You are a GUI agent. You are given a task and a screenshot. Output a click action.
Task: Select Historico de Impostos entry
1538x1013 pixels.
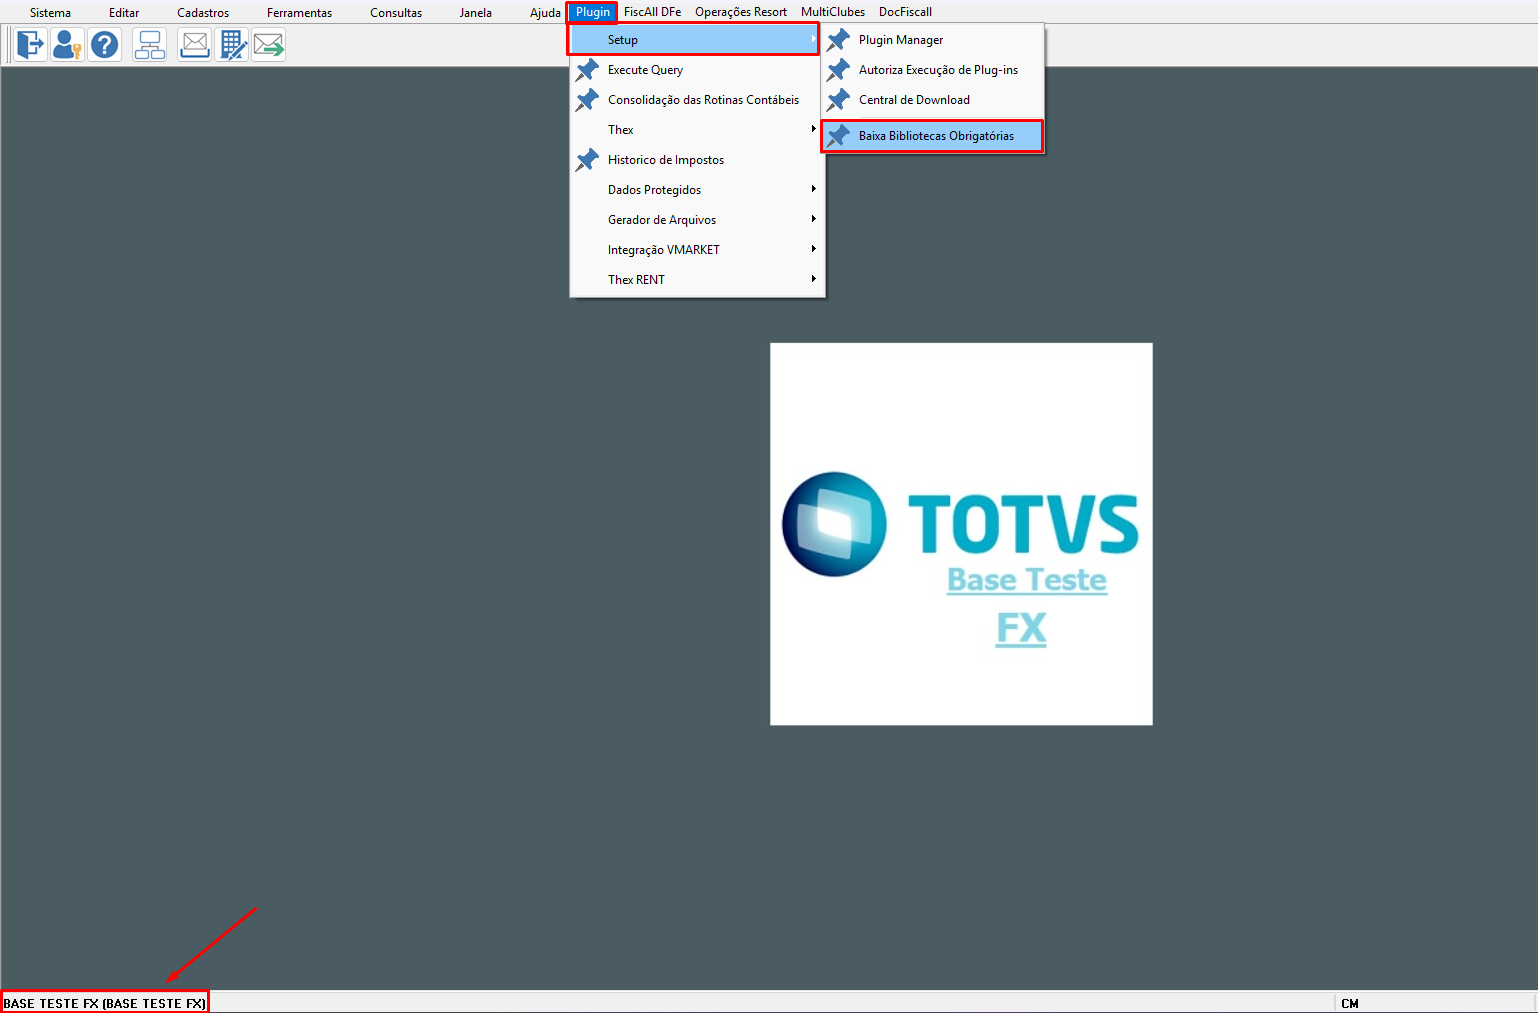(x=697, y=160)
